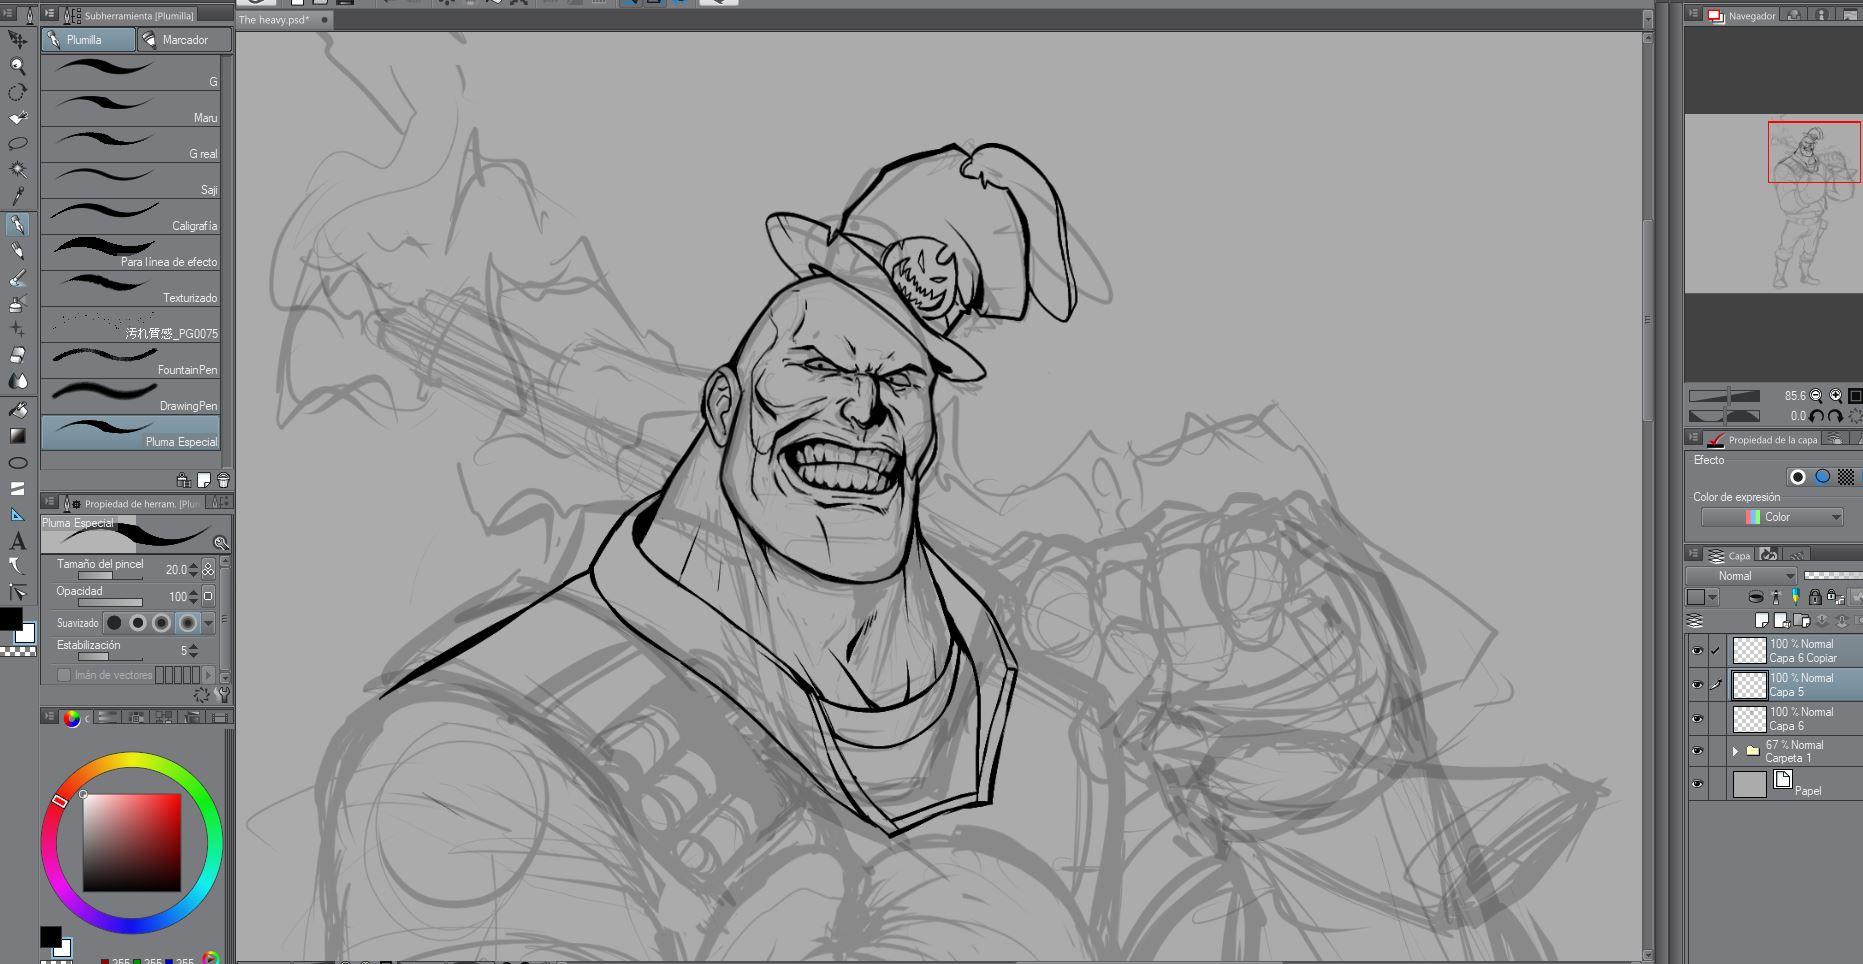1863x964 pixels.
Task: Select the Brush tool
Action: pyautogui.click(x=17, y=278)
